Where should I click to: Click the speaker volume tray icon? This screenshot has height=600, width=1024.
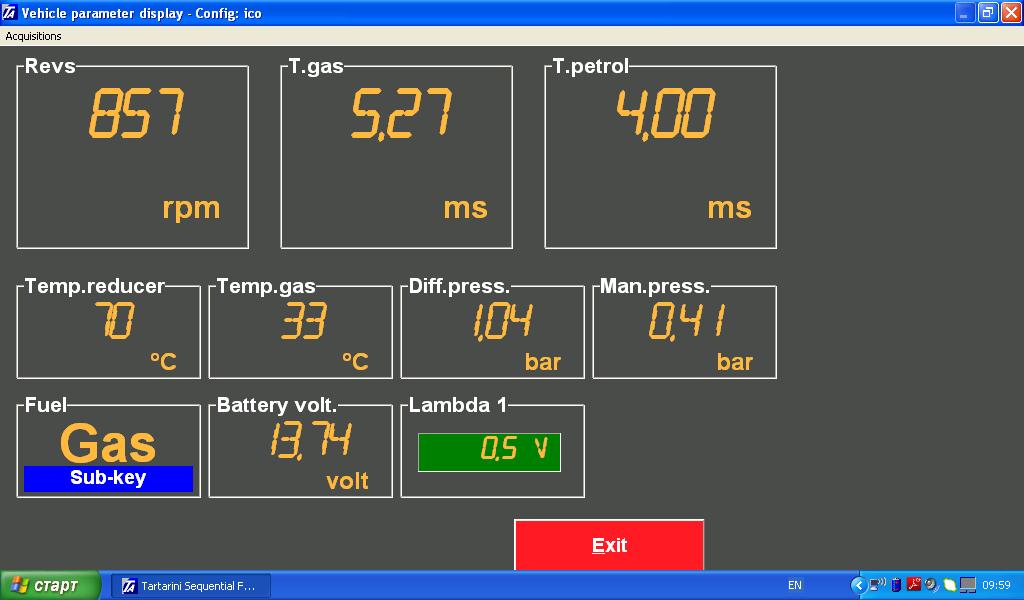click(x=931, y=585)
